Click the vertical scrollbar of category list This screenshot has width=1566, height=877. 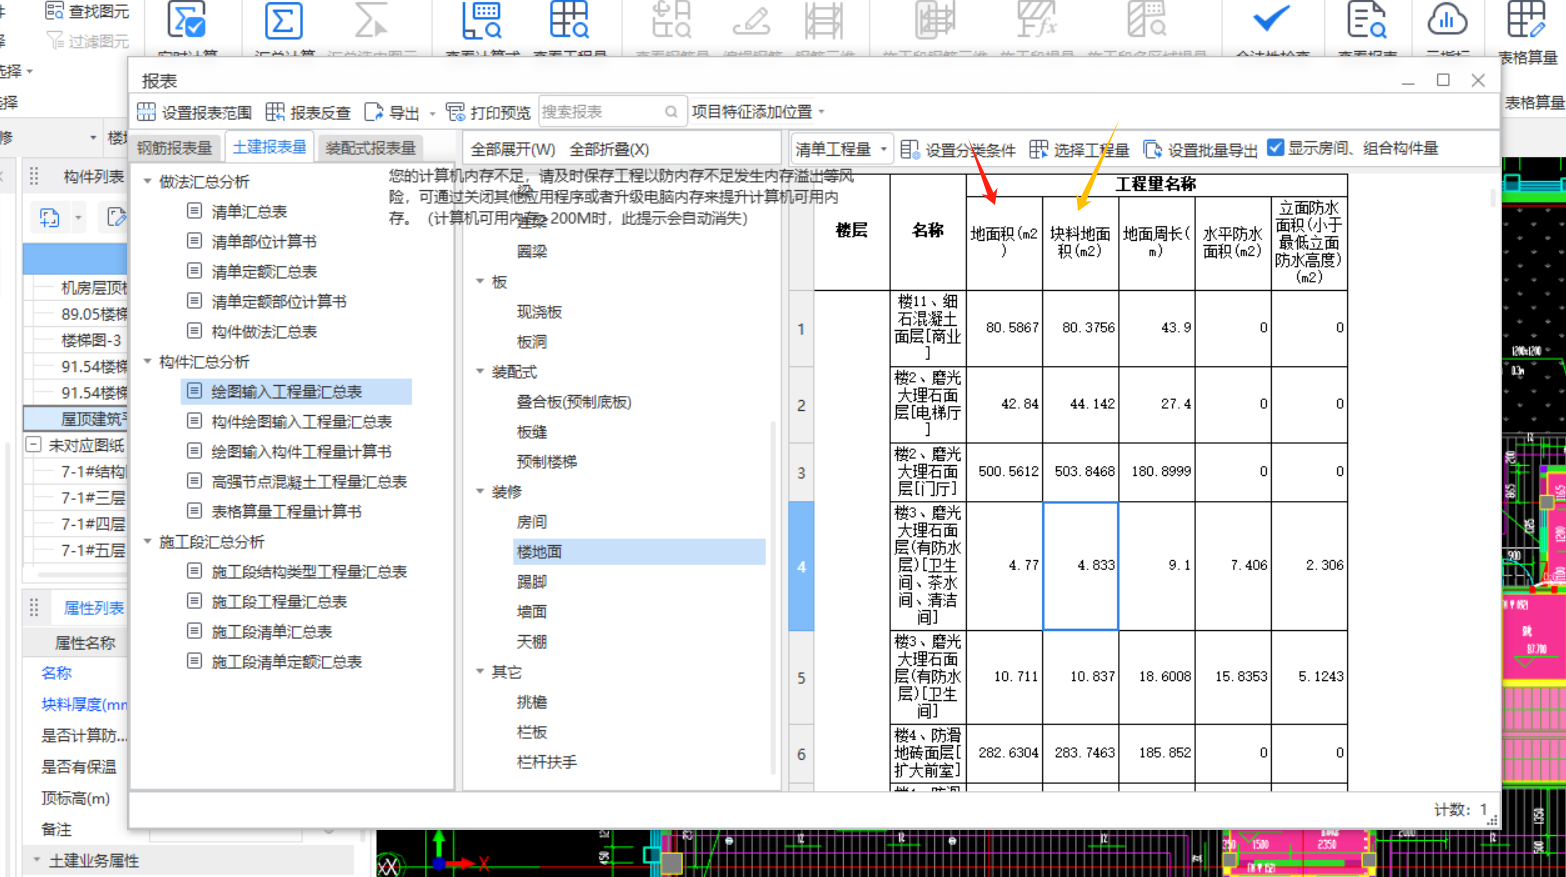[773, 600]
